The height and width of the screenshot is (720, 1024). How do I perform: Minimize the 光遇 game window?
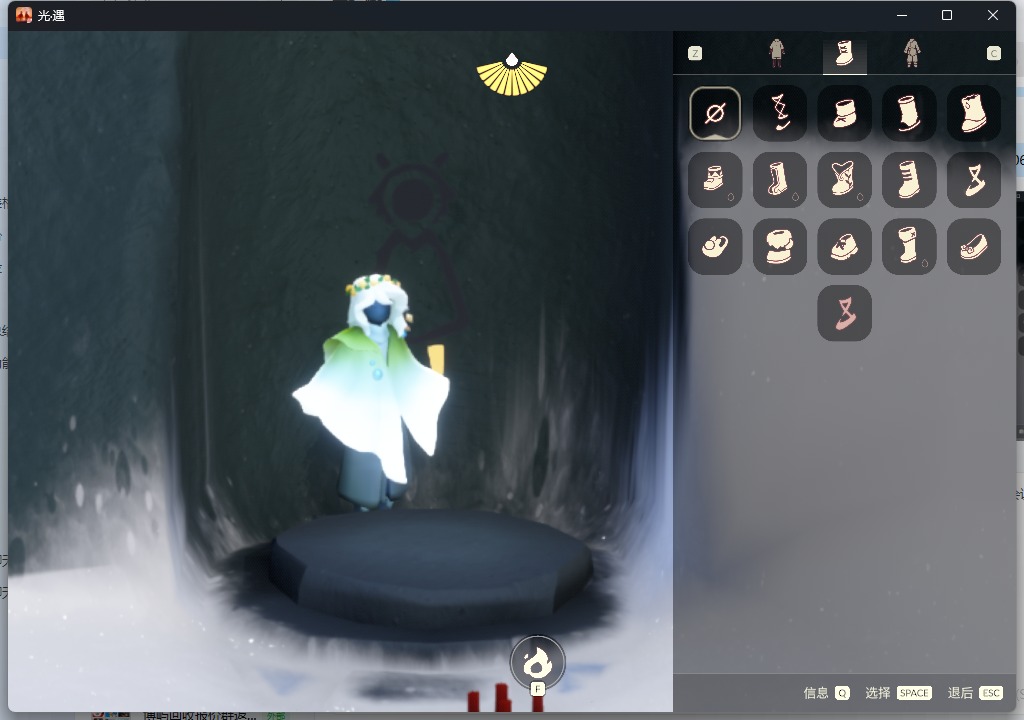pos(902,15)
